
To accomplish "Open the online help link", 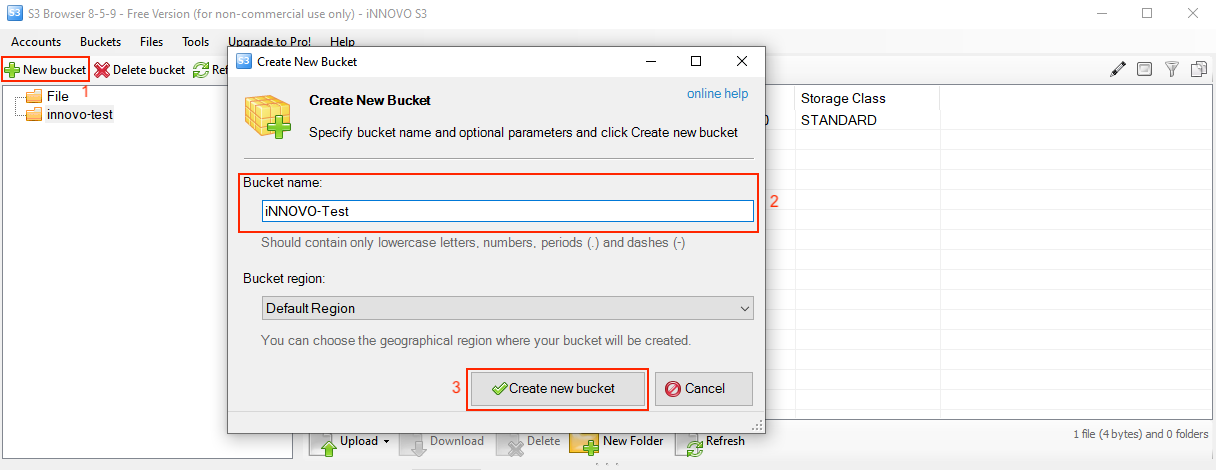I will pyautogui.click(x=717, y=94).
